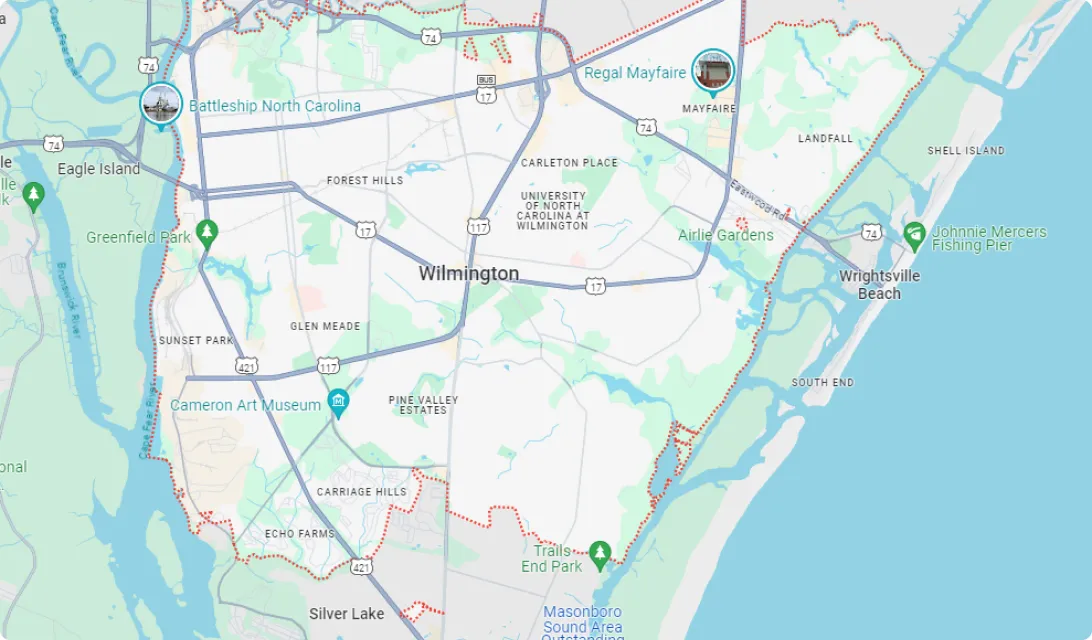
Task: Select the Trails End Park tree marker
Action: [600, 556]
